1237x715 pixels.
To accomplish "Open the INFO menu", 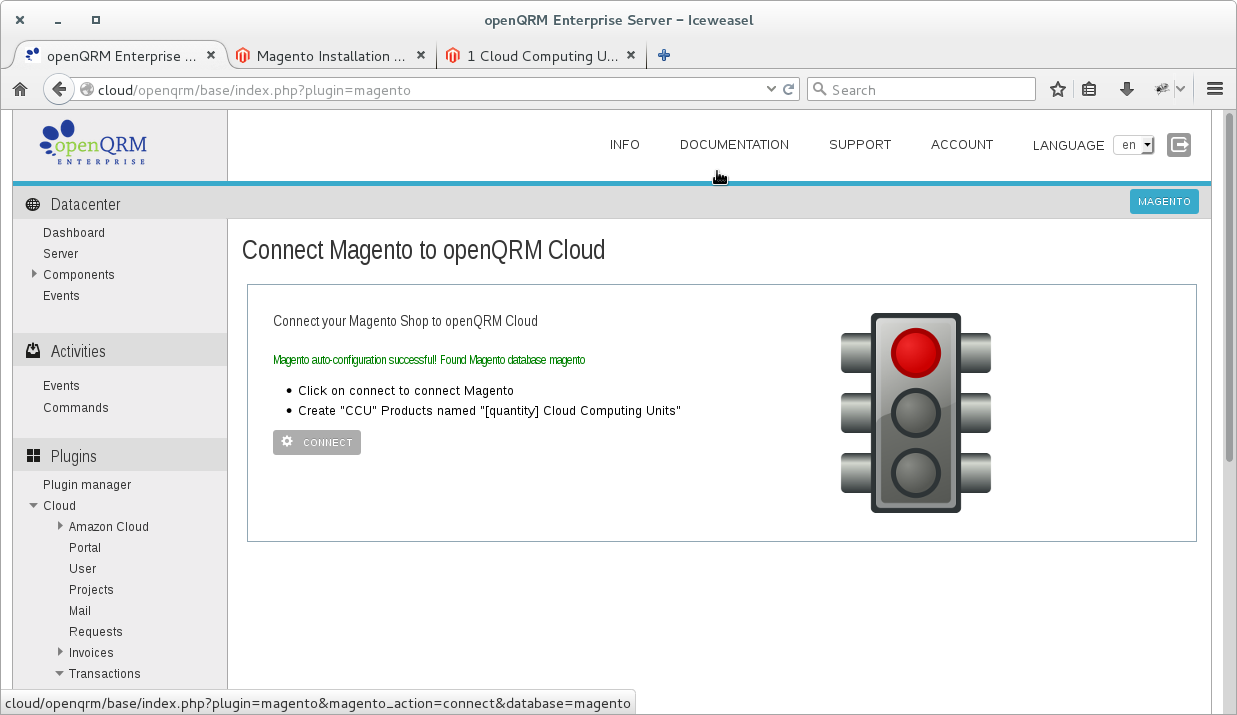I will coord(625,145).
